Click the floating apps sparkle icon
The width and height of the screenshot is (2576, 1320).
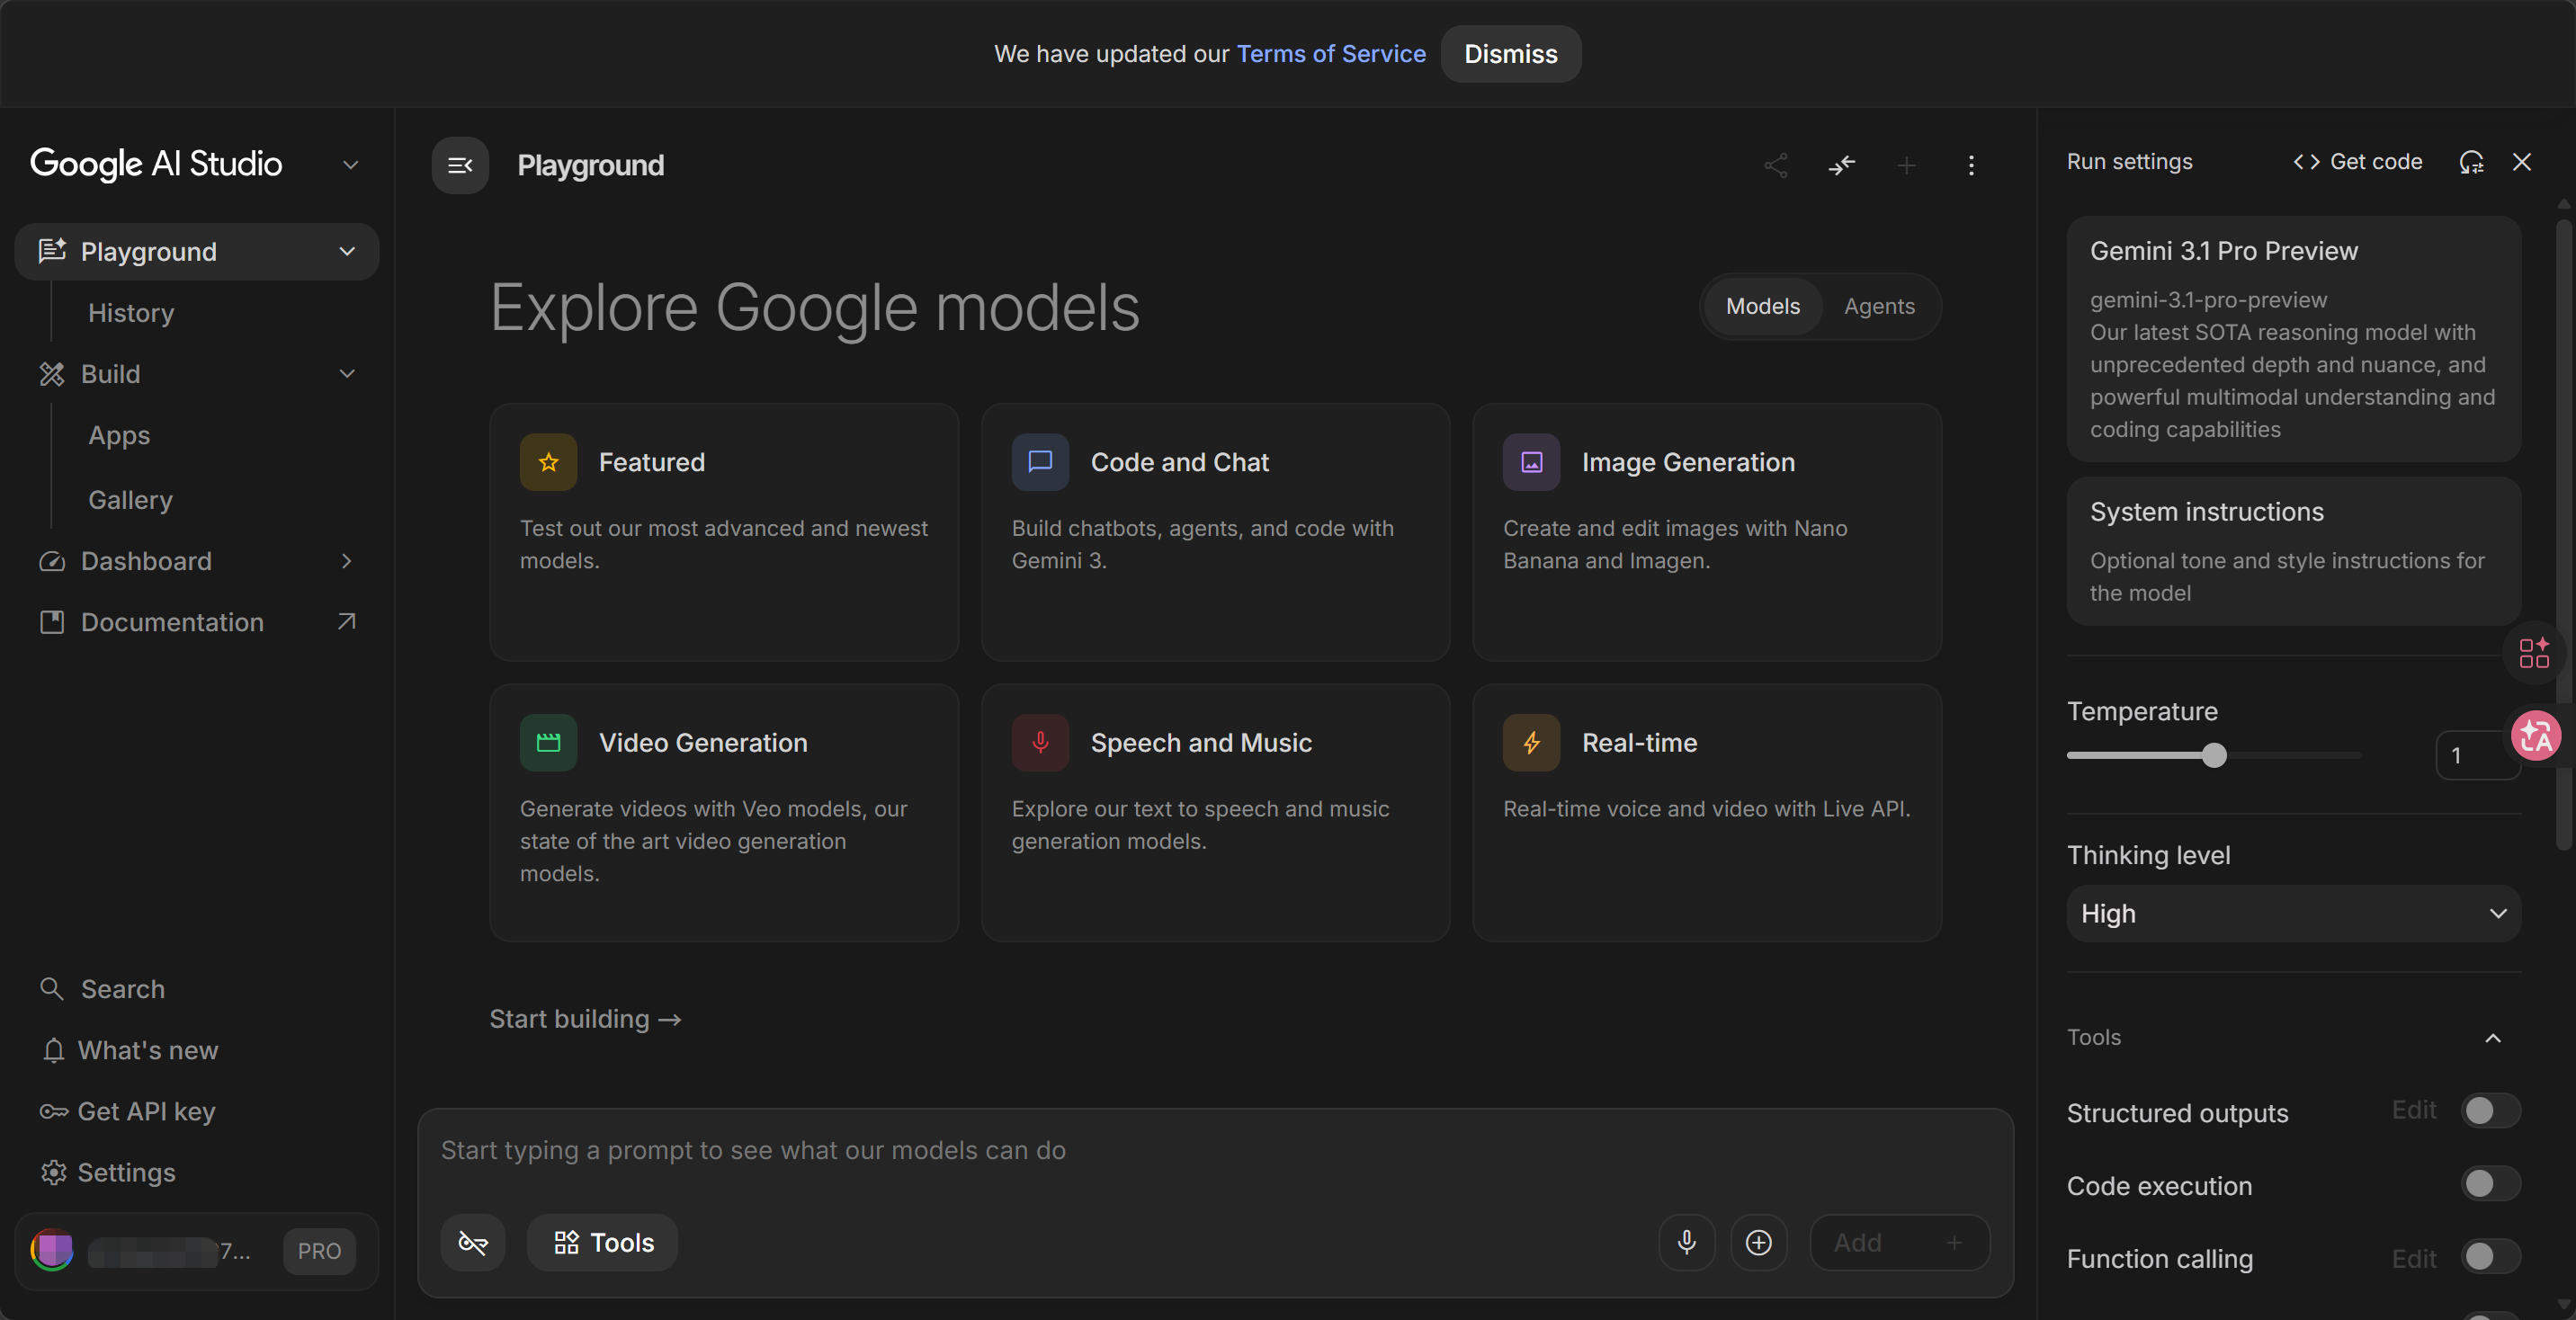pyautogui.click(x=2534, y=654)
